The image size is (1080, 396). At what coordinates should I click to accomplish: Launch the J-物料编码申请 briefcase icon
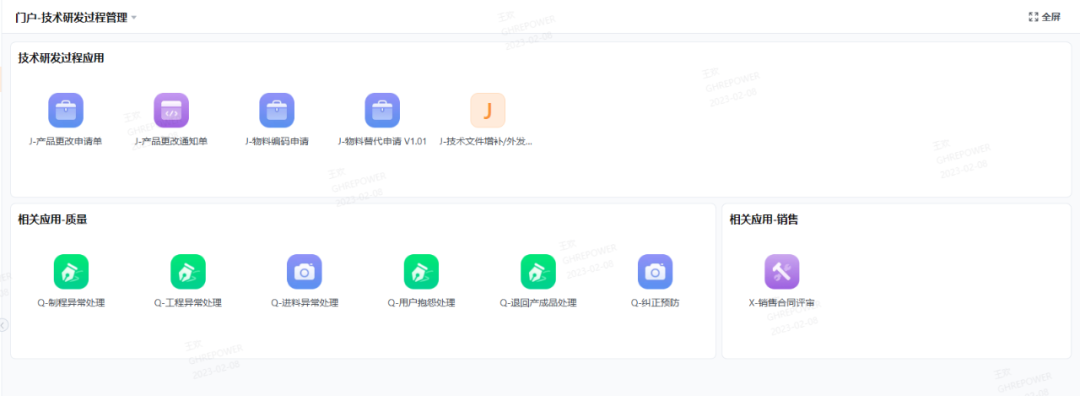[277, 110]
